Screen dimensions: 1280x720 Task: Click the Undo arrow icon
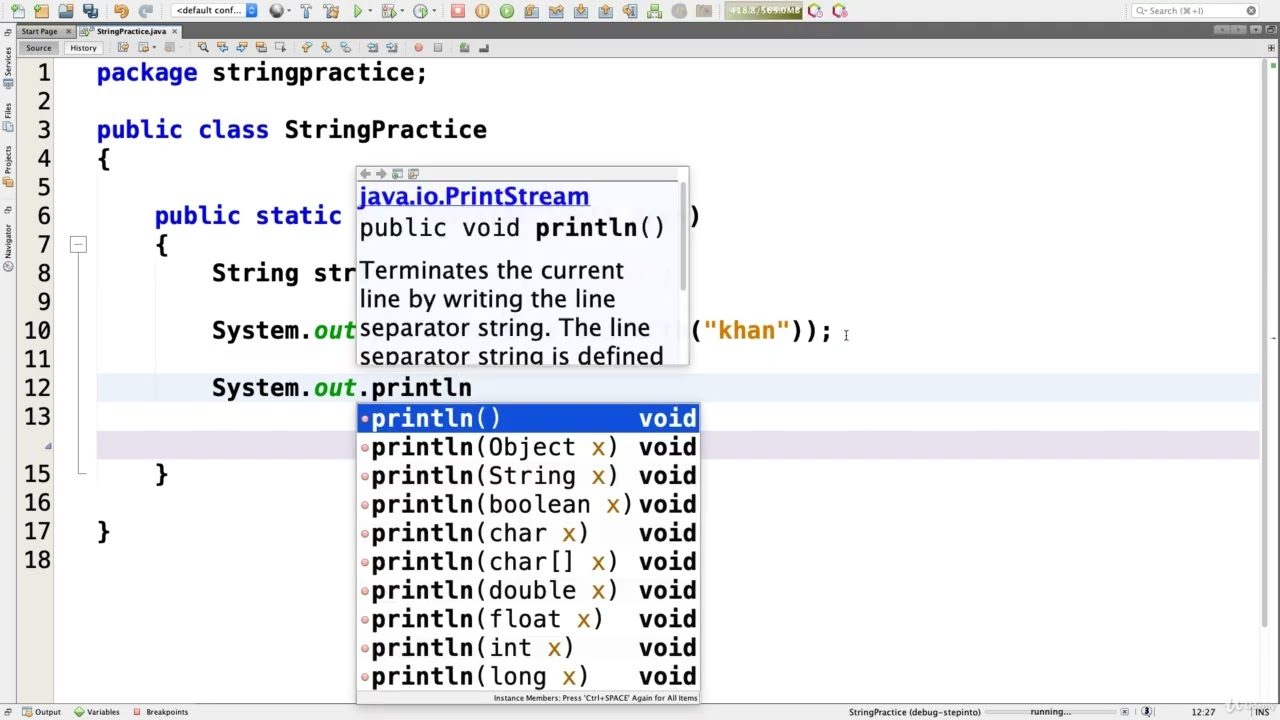pyautogui.click(x=121, y=11)
